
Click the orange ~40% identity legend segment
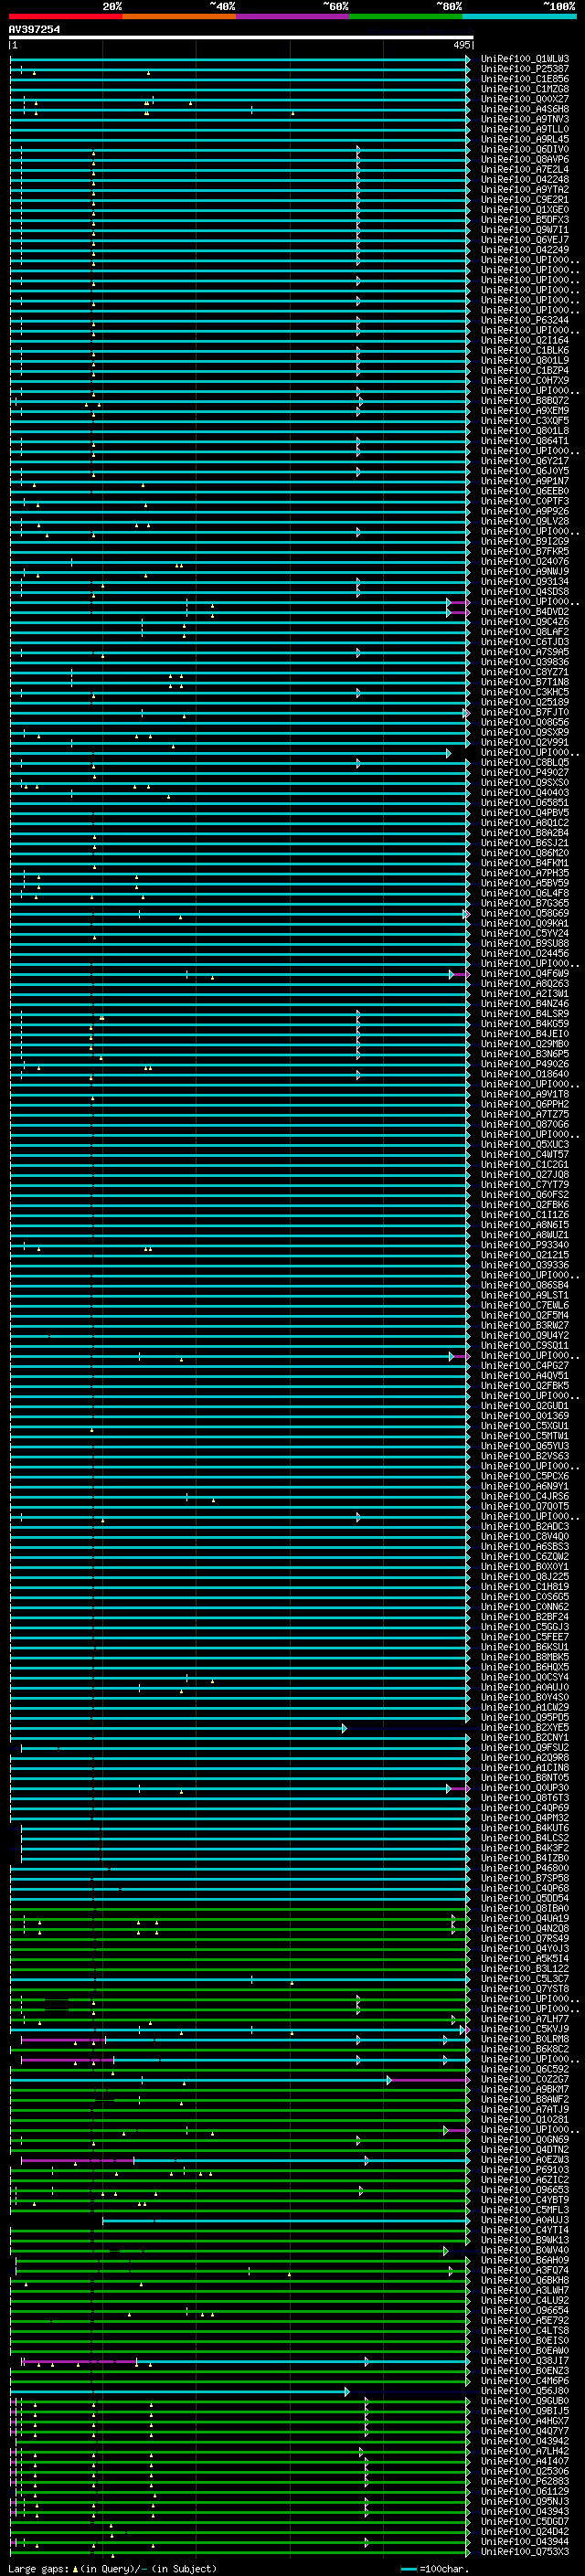179,17
